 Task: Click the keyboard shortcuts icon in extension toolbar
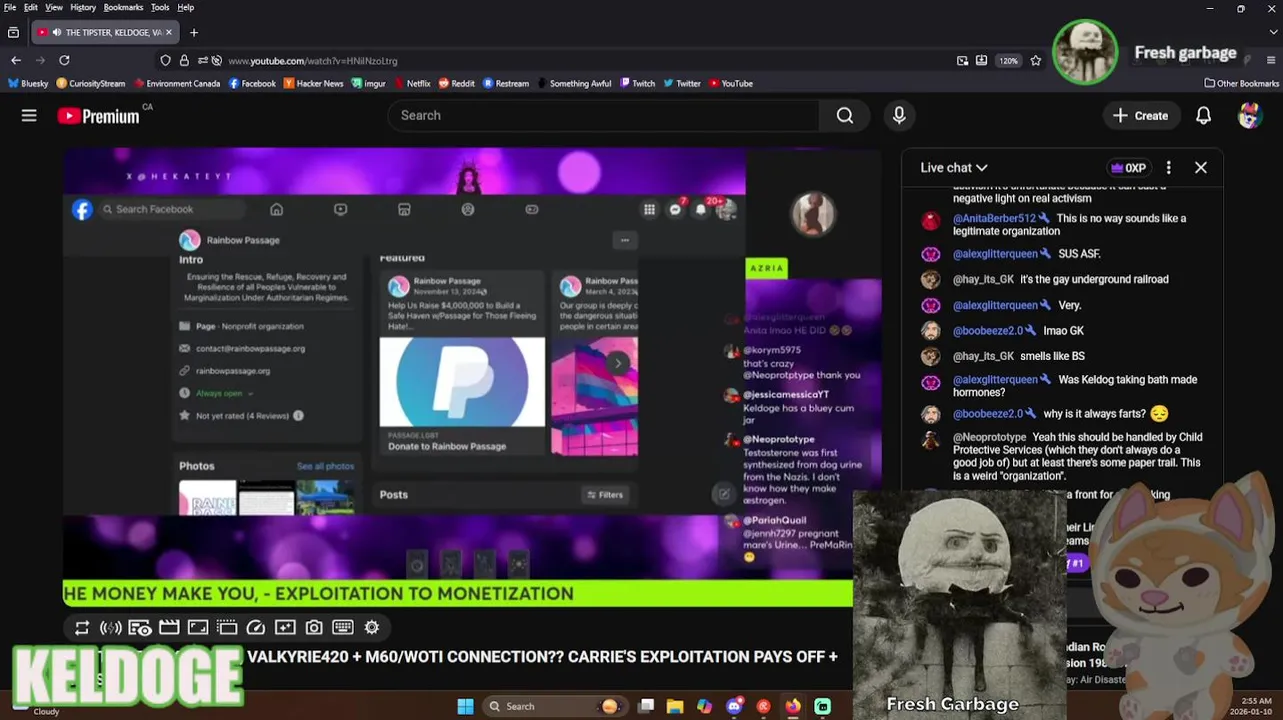pyautogui.click(x=343, y=627)
